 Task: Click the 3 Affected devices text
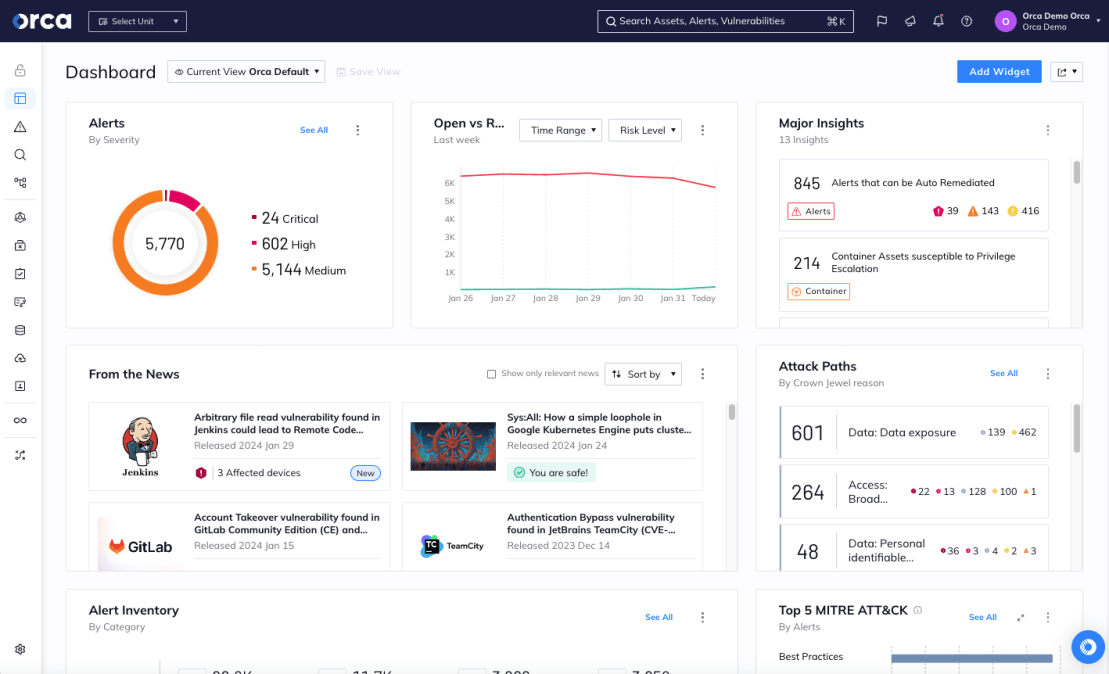pos(258,472)
